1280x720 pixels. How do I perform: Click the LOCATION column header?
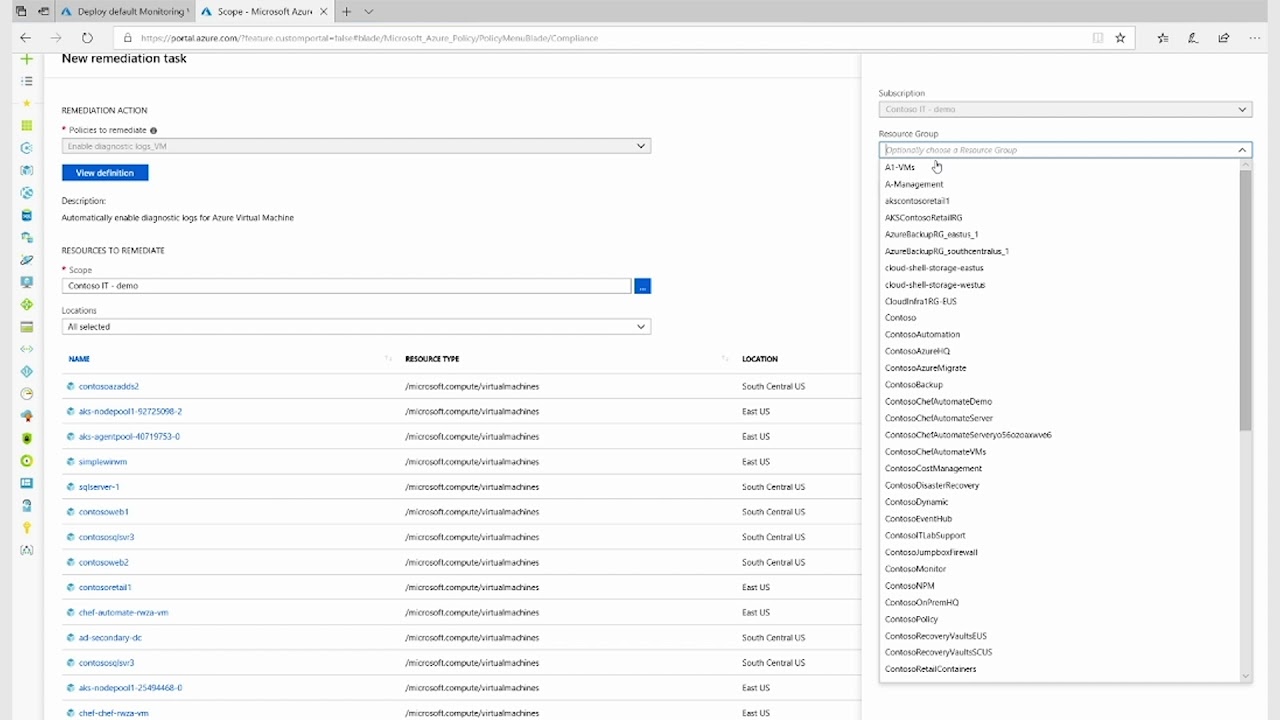point(760,359)
